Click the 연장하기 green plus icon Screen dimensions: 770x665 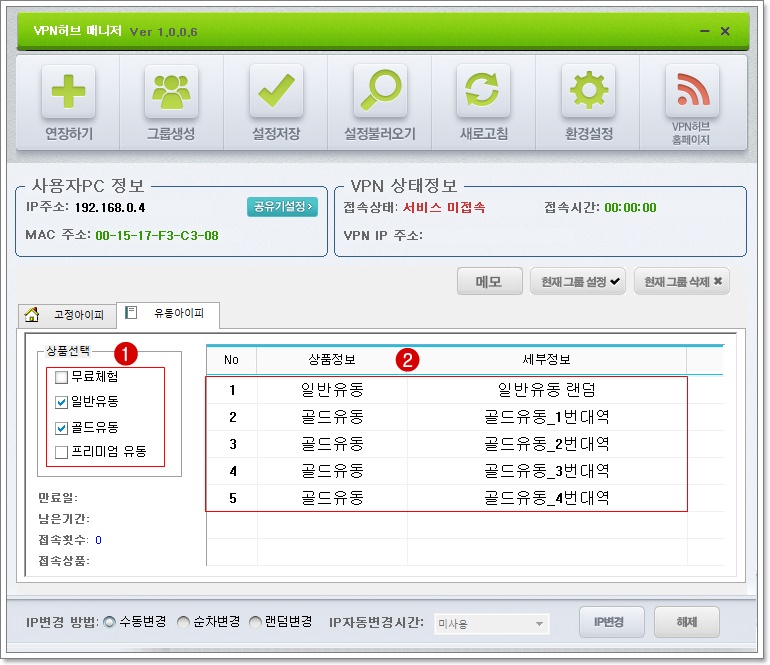(68, 92)
